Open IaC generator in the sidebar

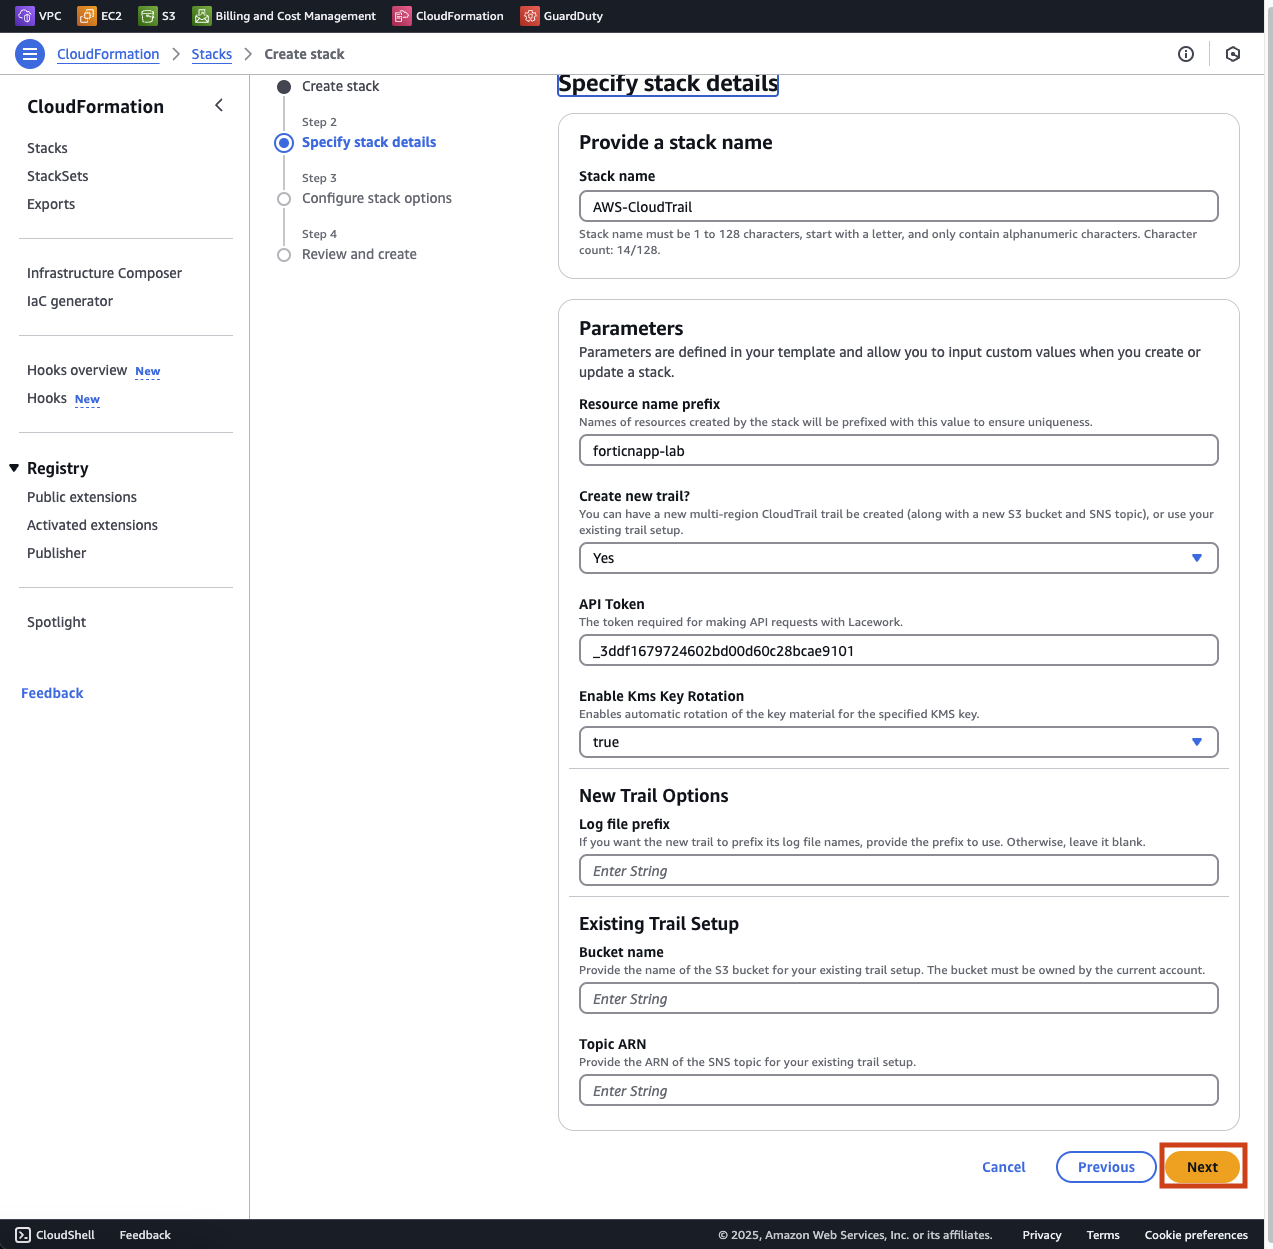70,301
